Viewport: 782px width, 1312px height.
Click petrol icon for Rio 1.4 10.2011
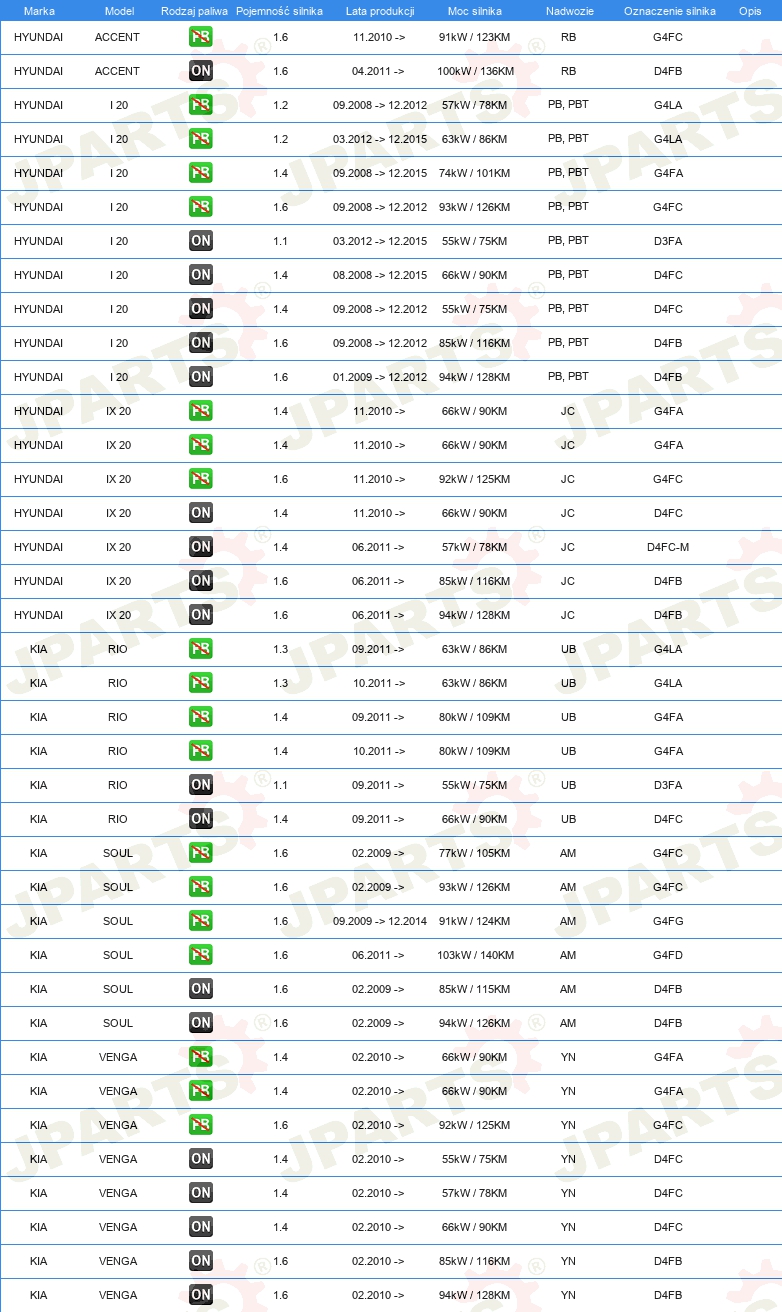[201, 751]
